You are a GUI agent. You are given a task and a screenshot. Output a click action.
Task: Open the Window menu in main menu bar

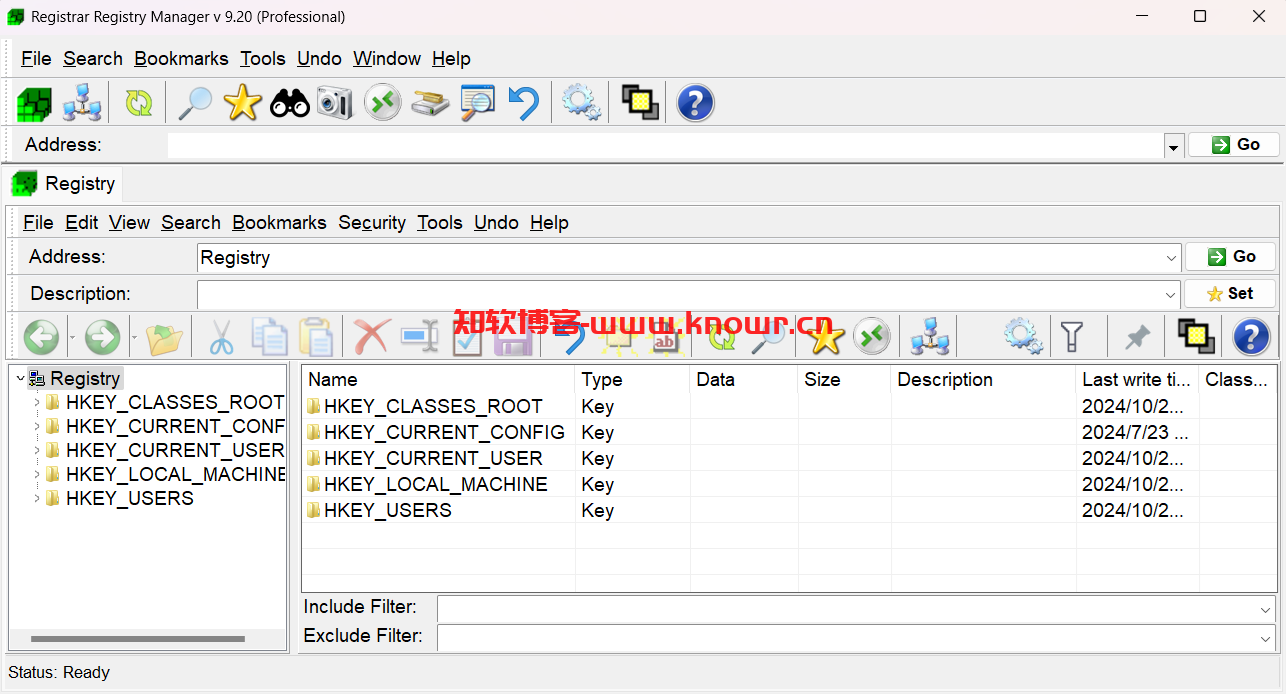[386, 59]
